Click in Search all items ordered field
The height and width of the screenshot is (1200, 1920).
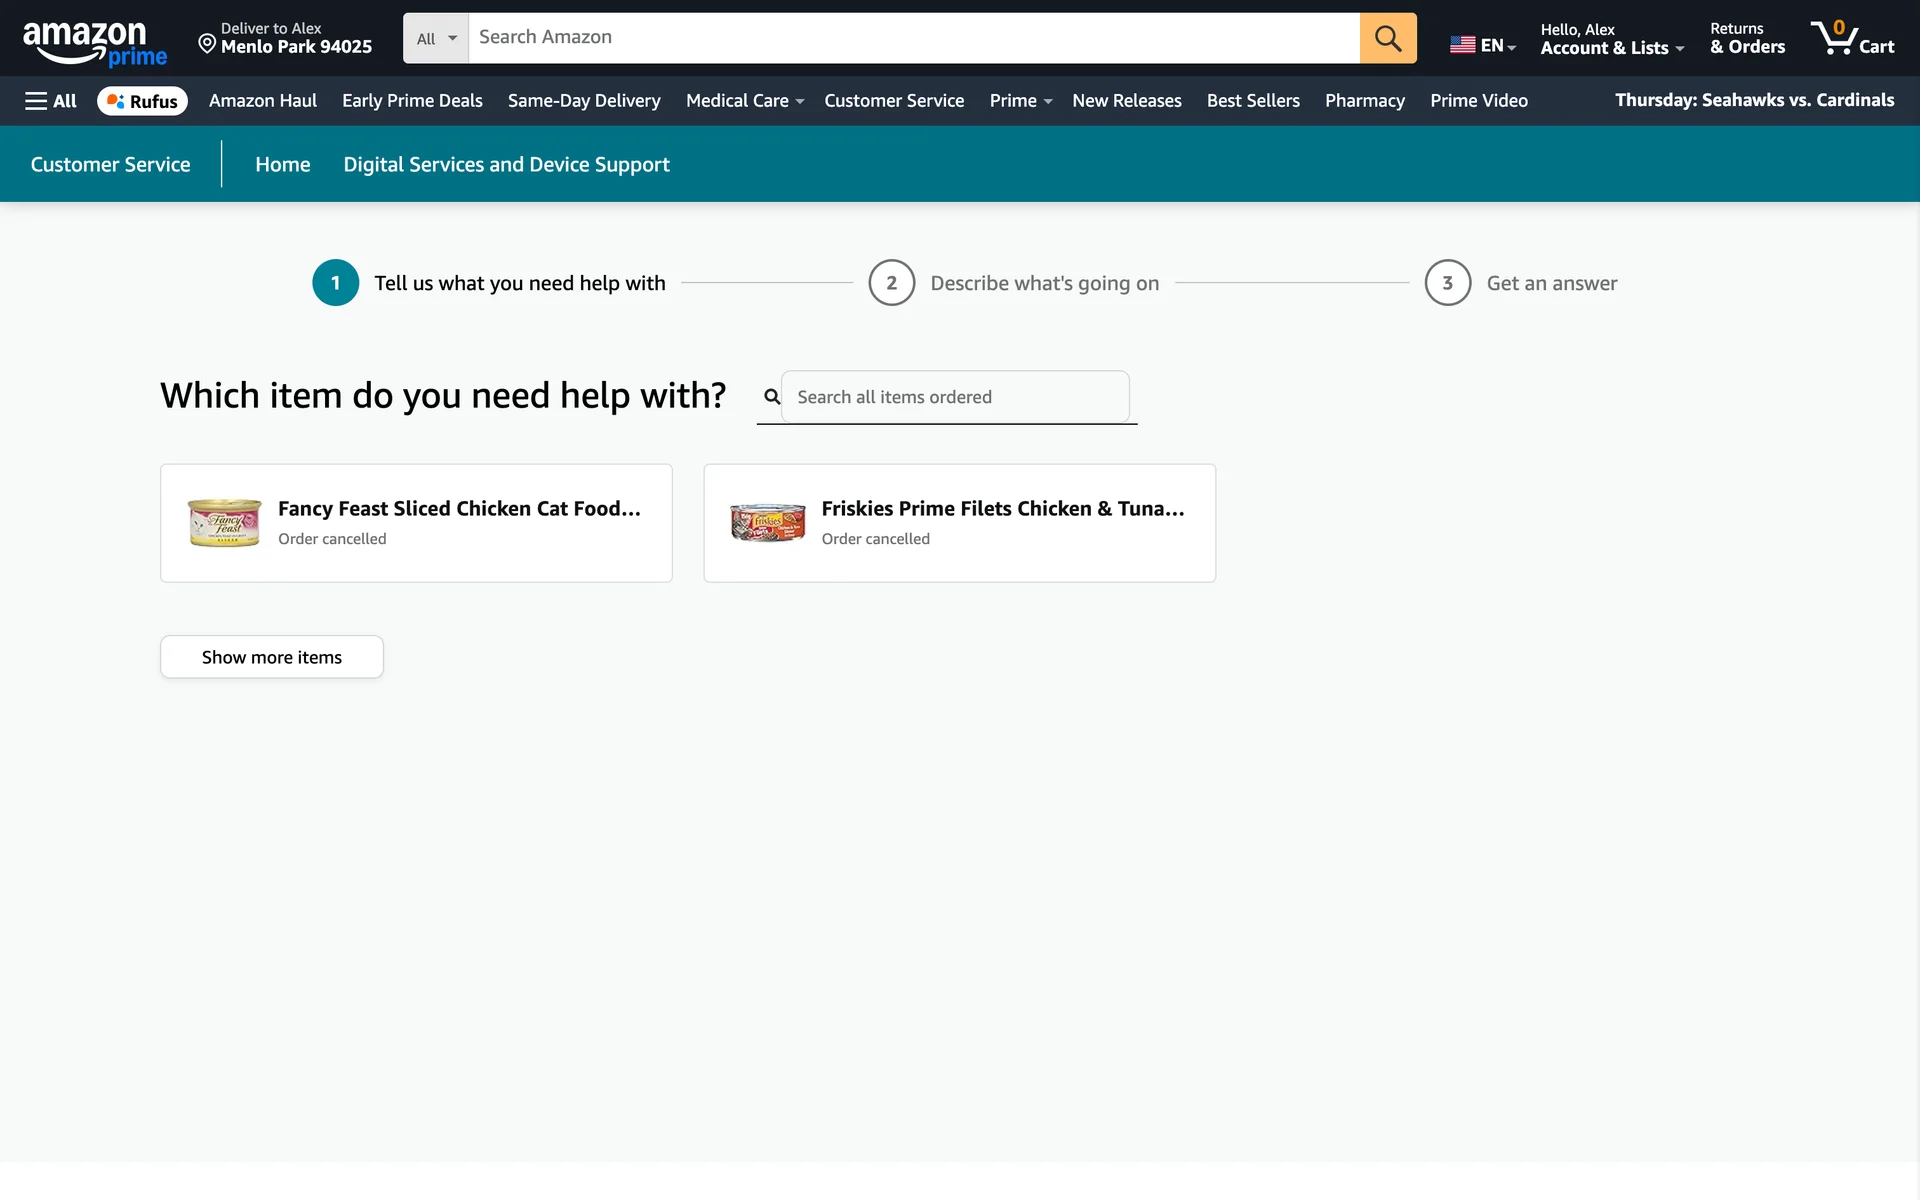954,397
